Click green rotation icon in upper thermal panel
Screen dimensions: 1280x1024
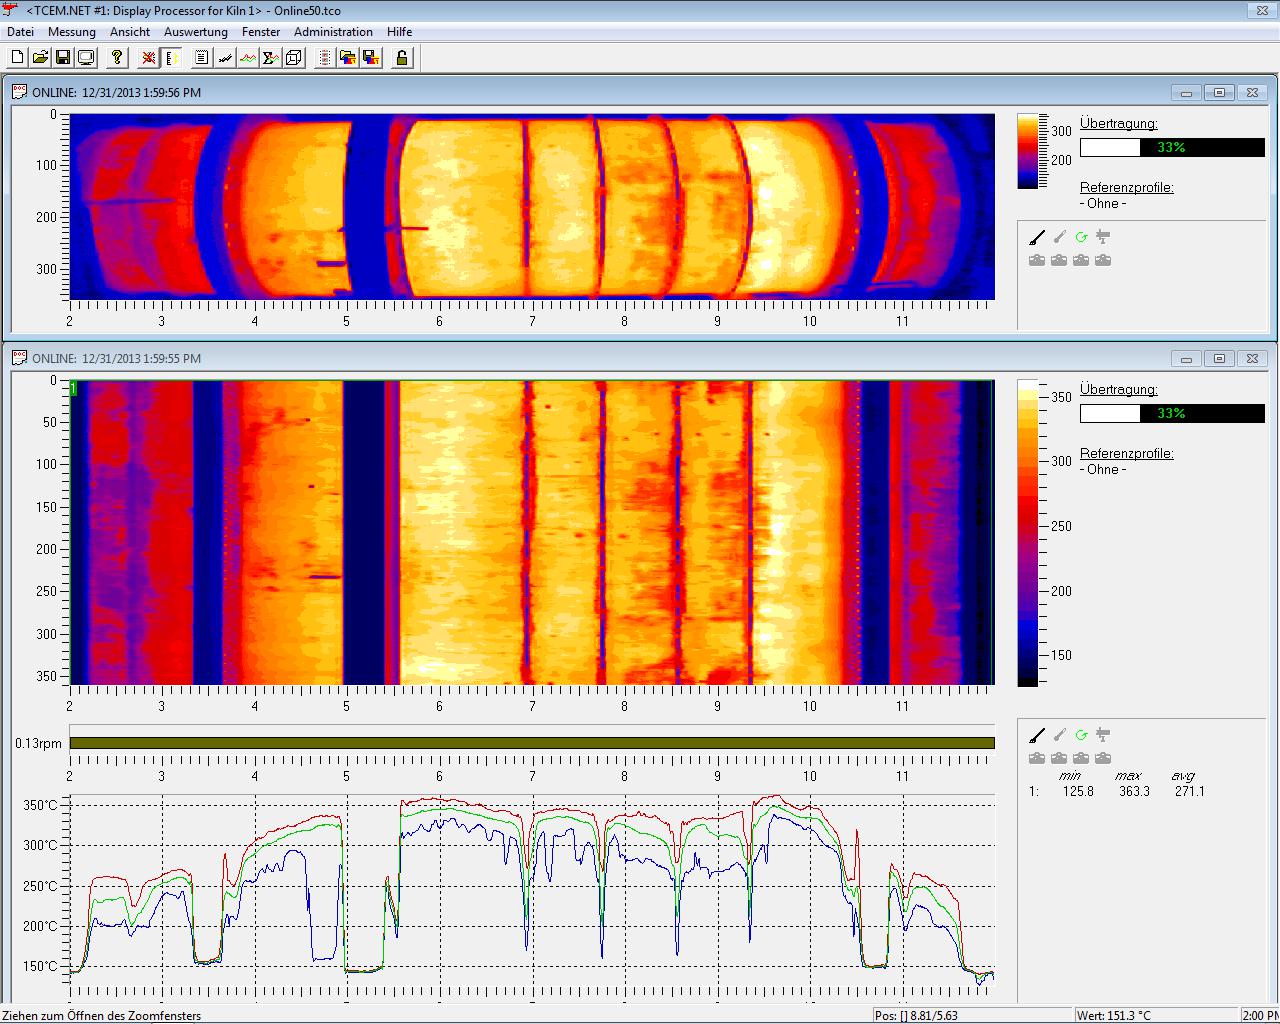(1081, 237)
